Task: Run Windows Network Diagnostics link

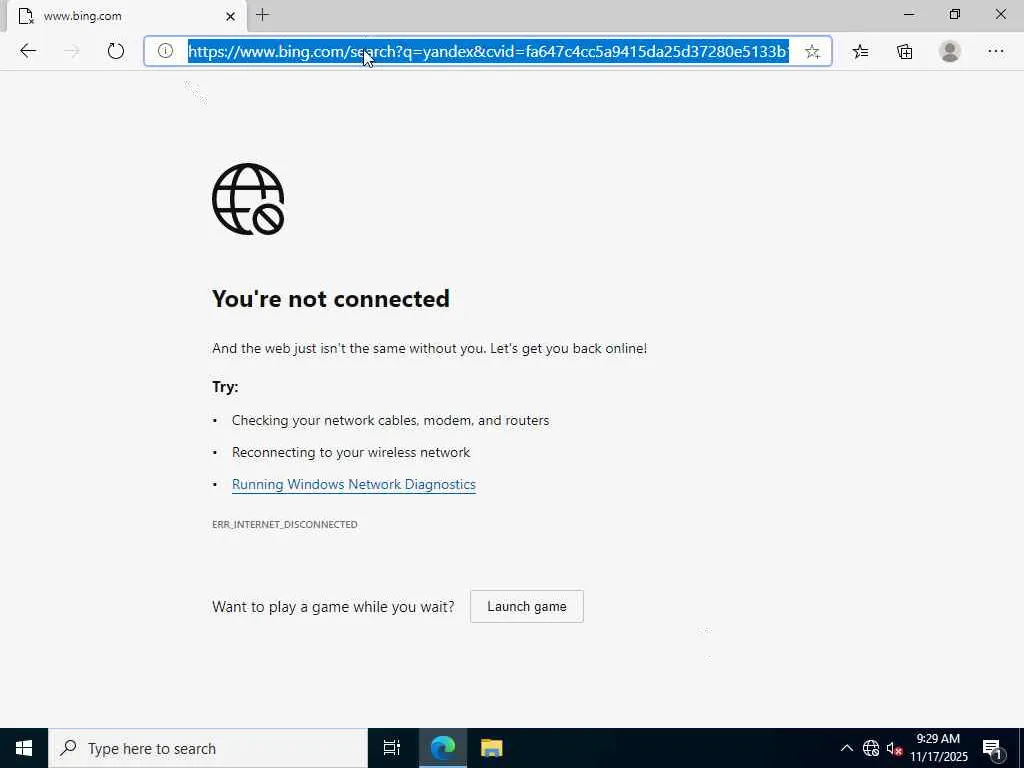Action: coord(353,485)
